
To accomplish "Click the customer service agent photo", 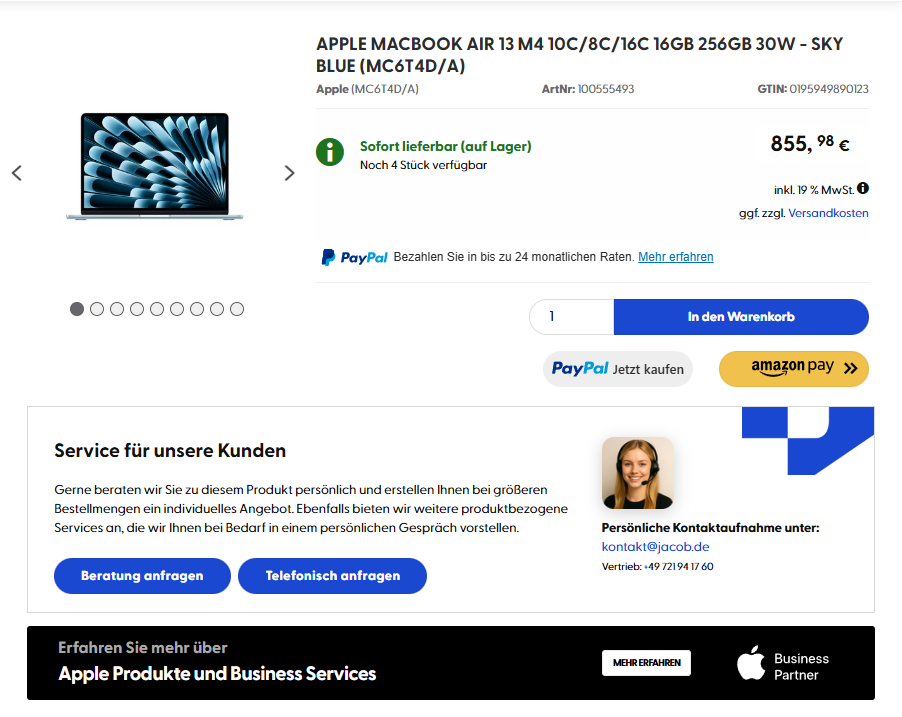I will [x=637, y=473].
